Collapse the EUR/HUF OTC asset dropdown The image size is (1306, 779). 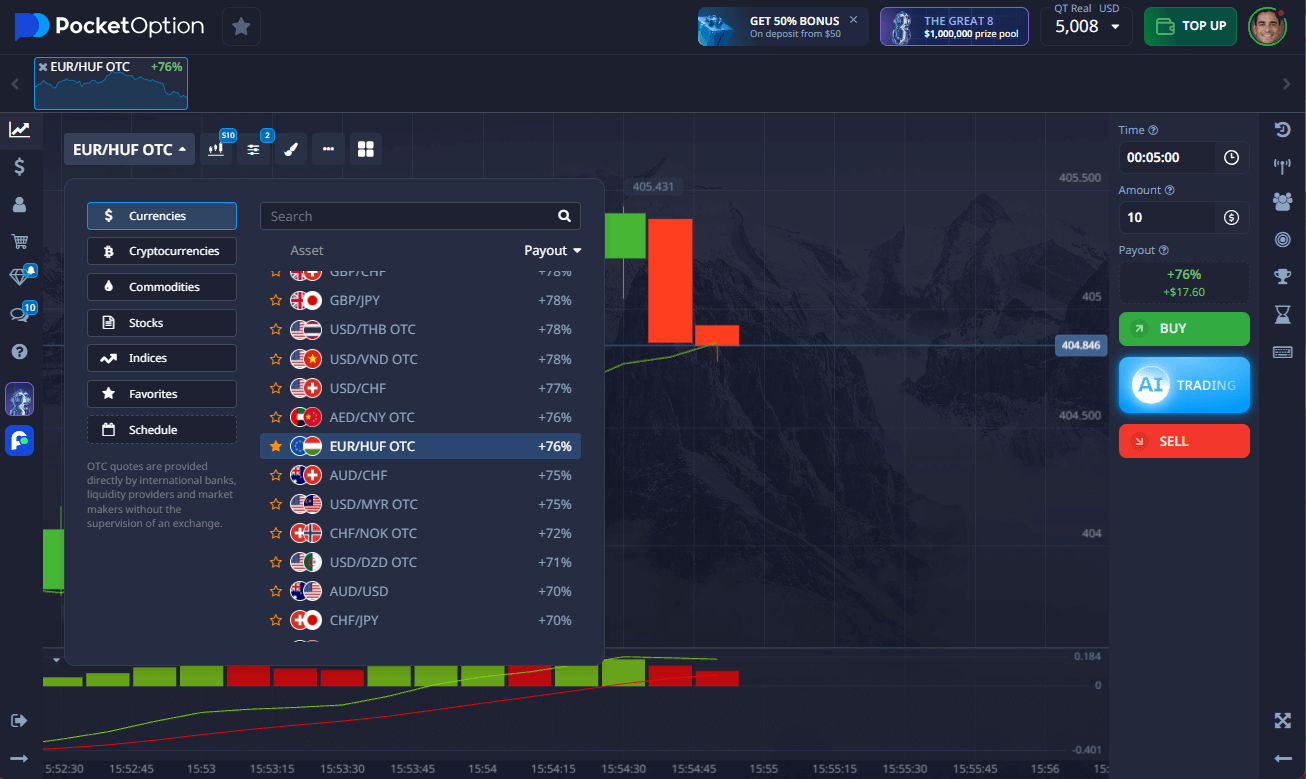pos(129,150)
